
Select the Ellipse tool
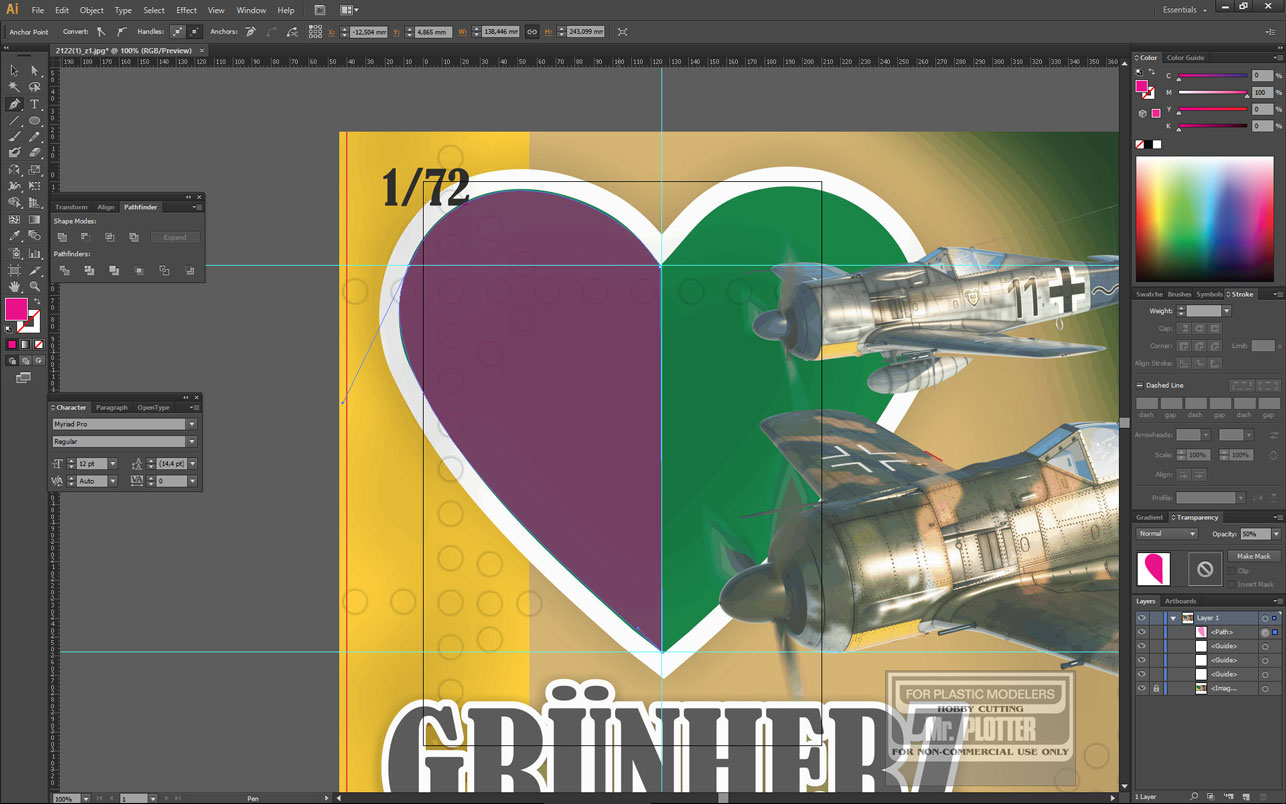click(x=34, y=121)
